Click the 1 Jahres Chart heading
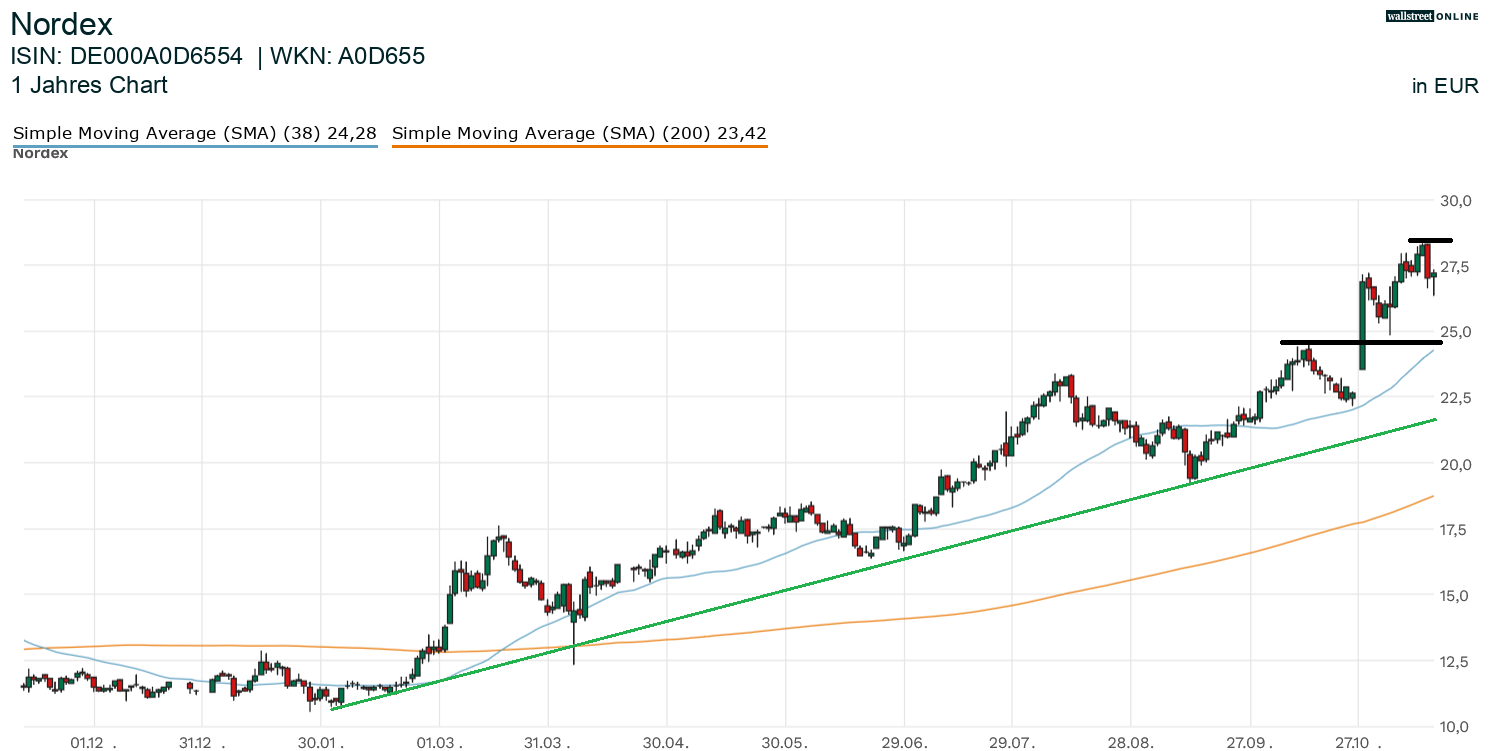This screenshot has width=1490, height=751. tap(89, 85)
